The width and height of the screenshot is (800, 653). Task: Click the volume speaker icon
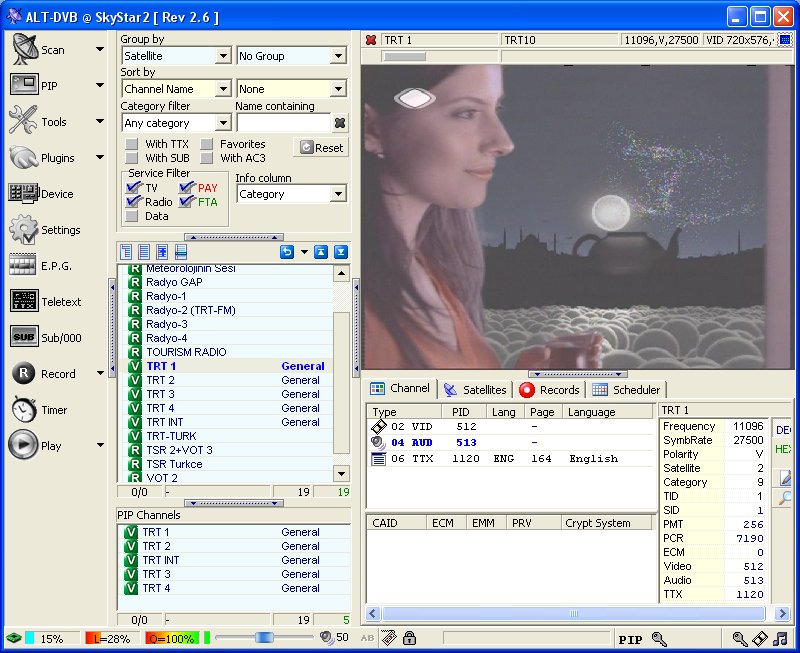click(326, 637)
